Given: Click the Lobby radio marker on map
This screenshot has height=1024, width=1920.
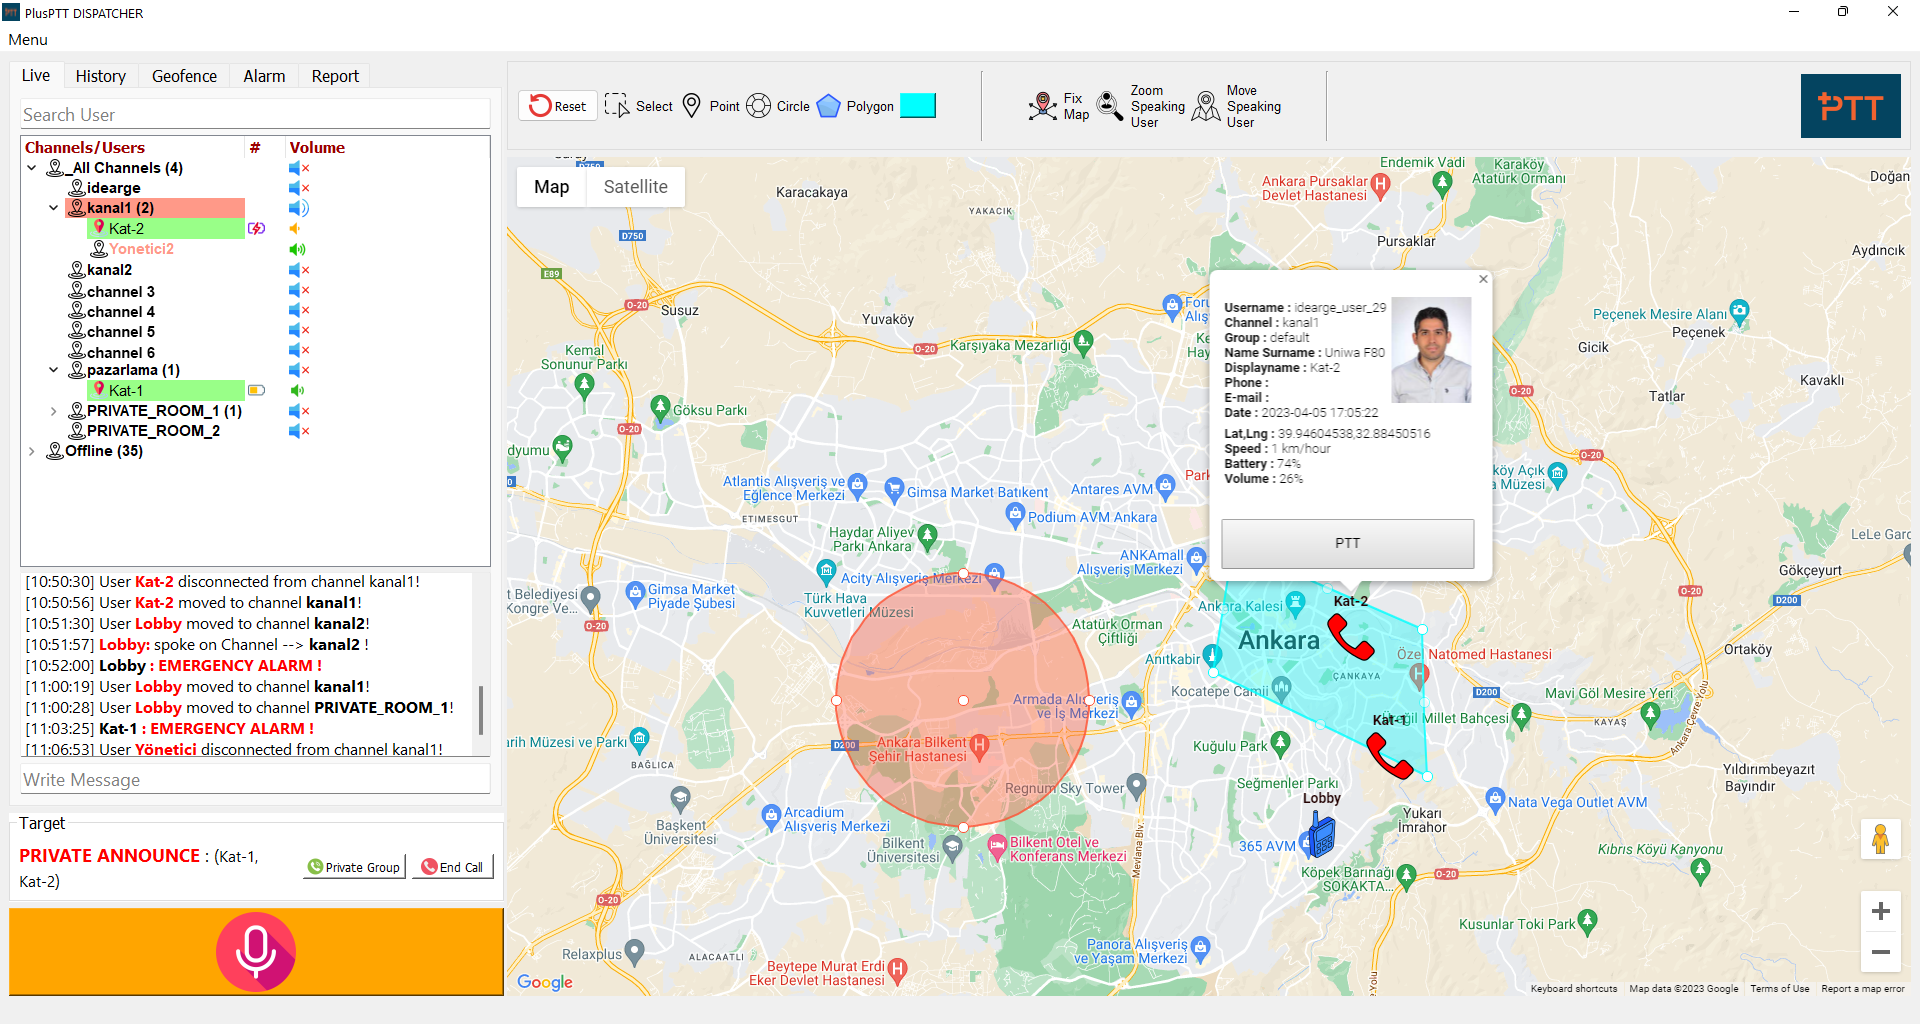Looking at the screenshot, I should point(1321,834).
